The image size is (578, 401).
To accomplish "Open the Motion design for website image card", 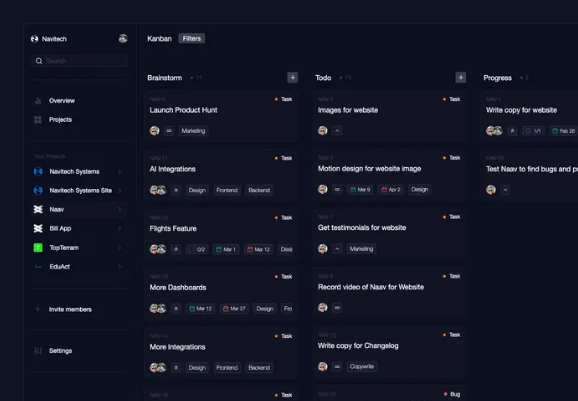I will 389,175.
